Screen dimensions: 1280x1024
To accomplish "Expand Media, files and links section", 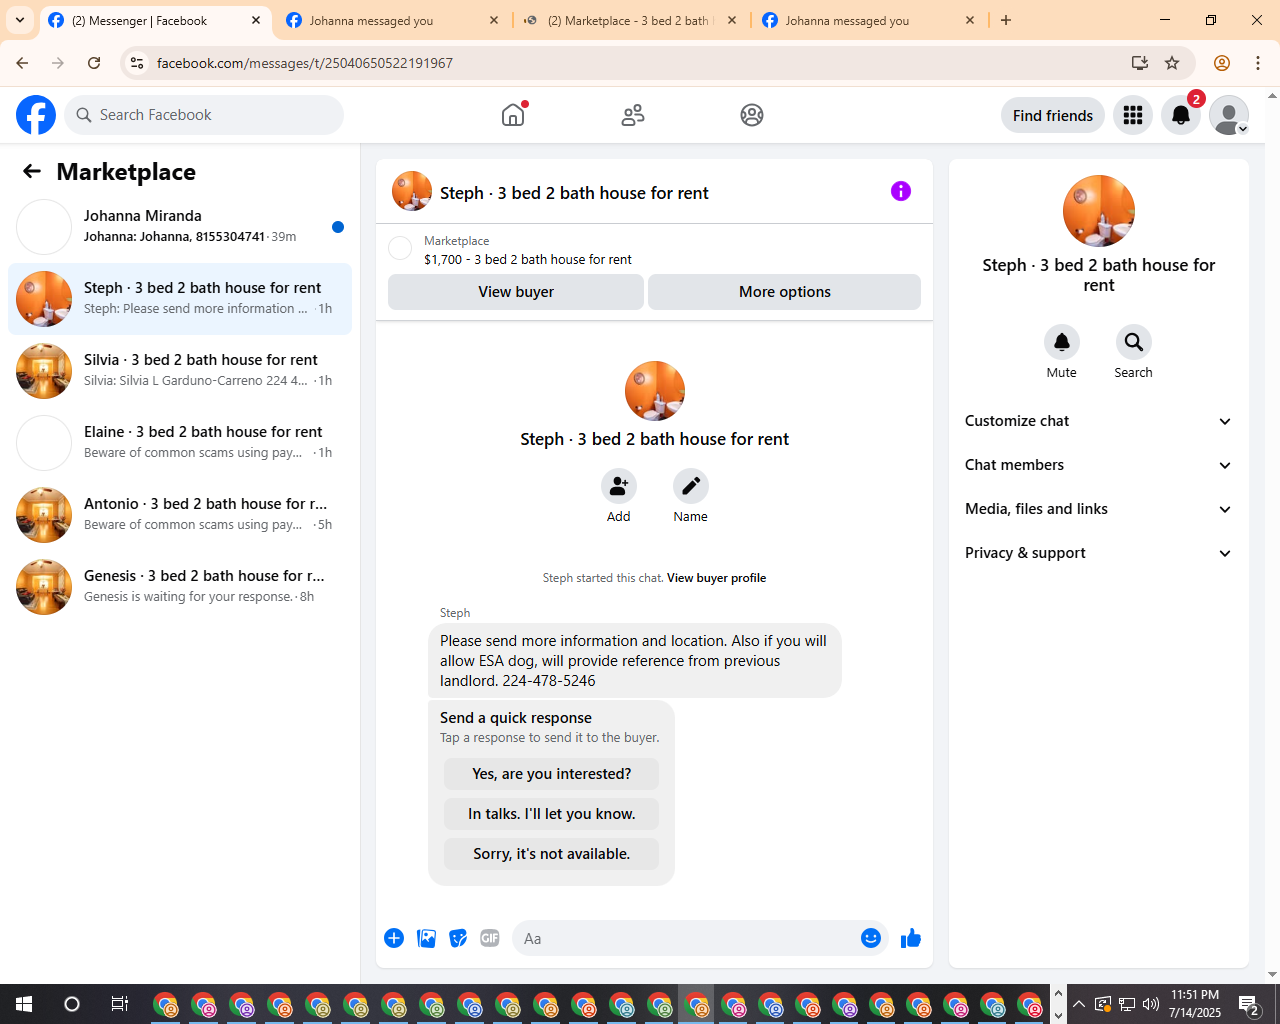I will [1098, 509].
